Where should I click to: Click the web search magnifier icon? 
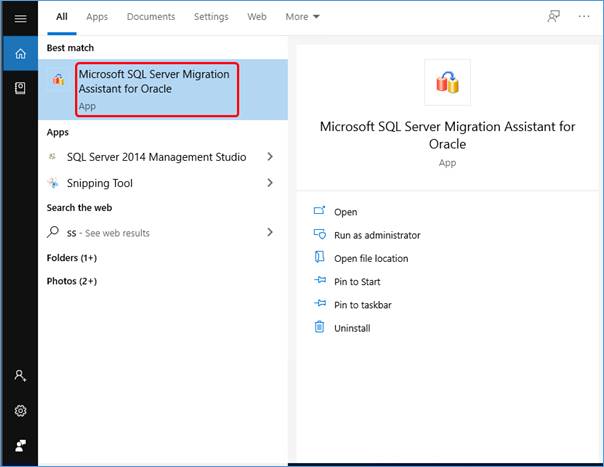(x=53, y=232)
